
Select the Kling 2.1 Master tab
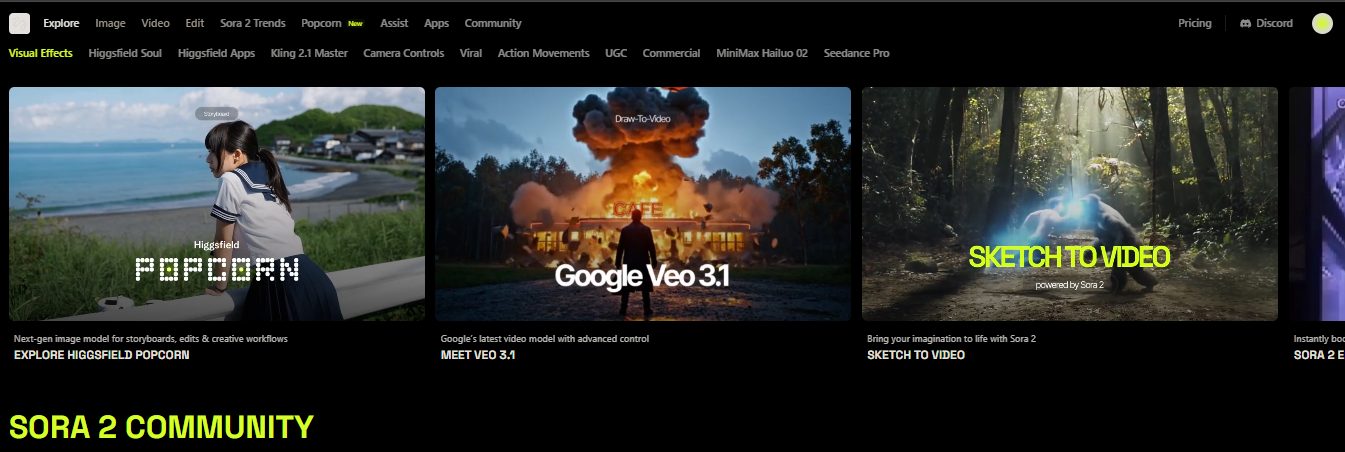coord(309,53)
